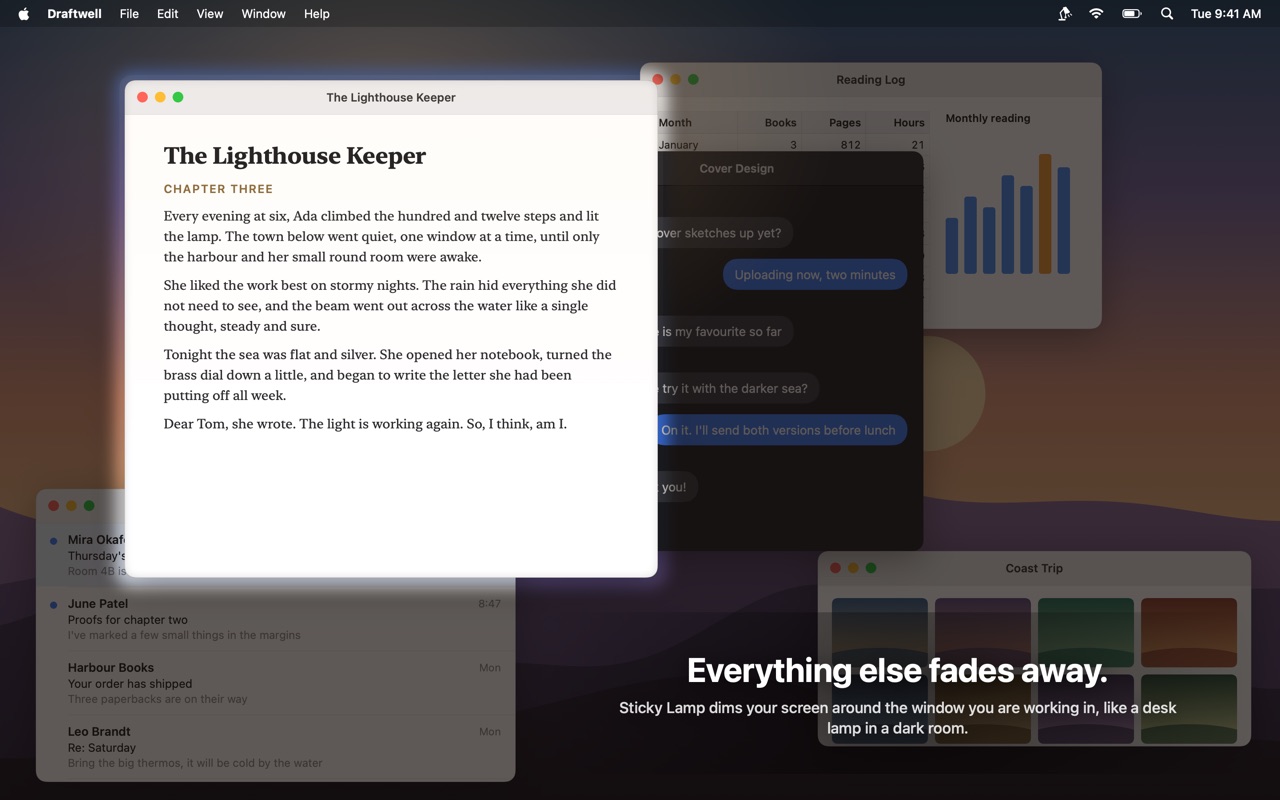Click the 'Uploading now, two minutes' message bubble
The width and height of the screenshot is (1280, 800).
[815, 275]
